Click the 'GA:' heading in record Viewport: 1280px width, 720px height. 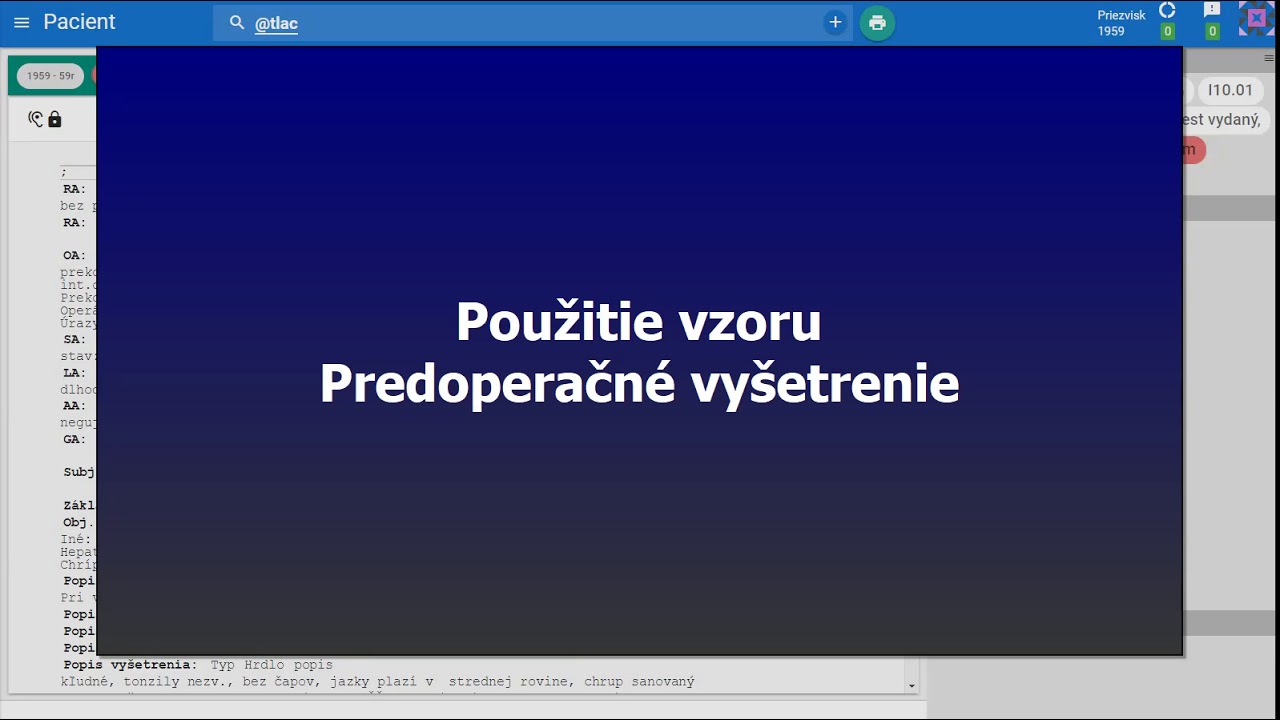(x=74, y=439)
